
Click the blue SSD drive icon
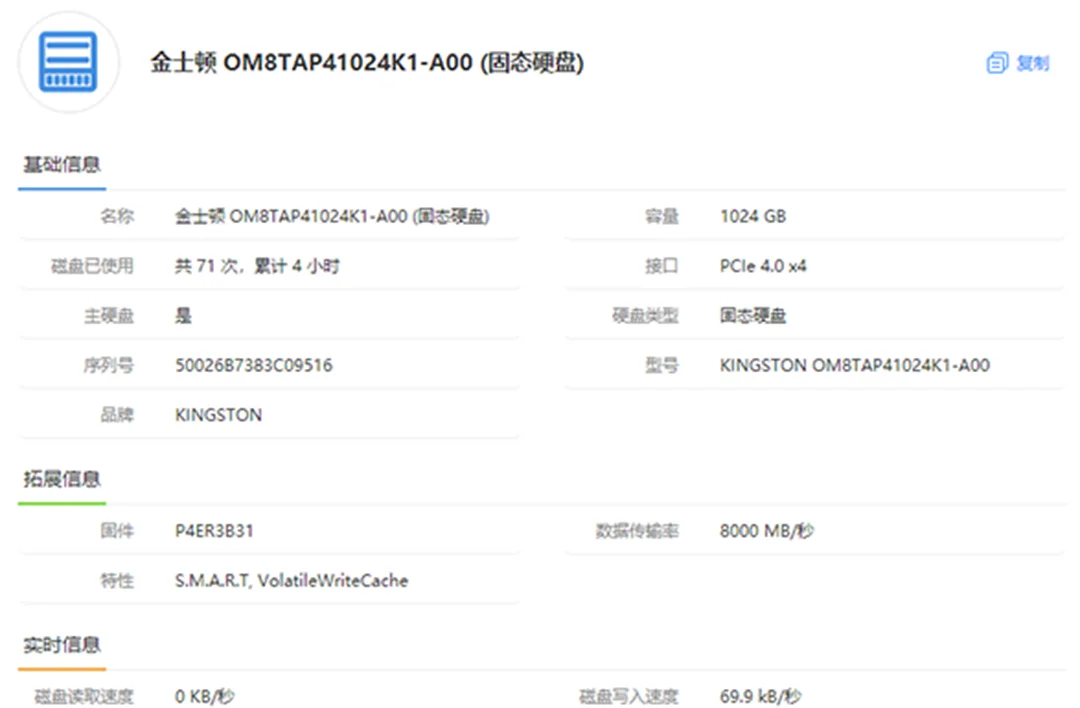68,62
